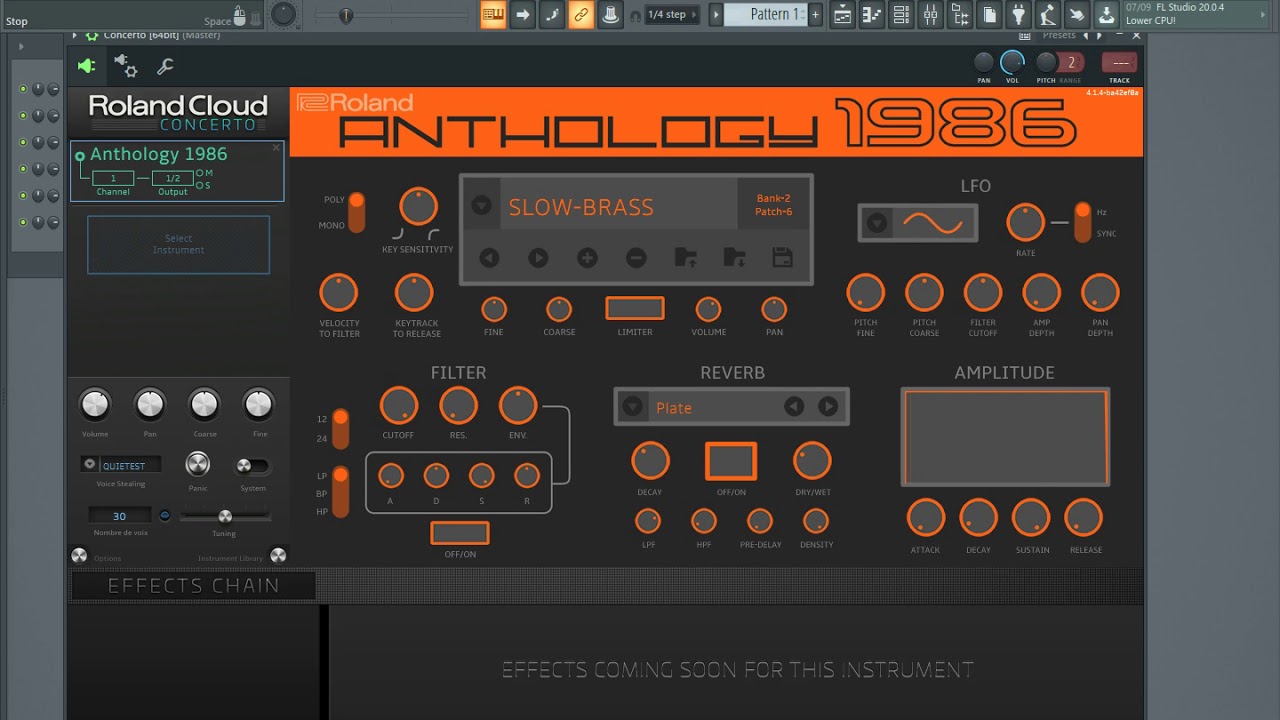Toggle the reverb OFF/ON button
The image size is (1280, 720).
(x=731, y=461)
